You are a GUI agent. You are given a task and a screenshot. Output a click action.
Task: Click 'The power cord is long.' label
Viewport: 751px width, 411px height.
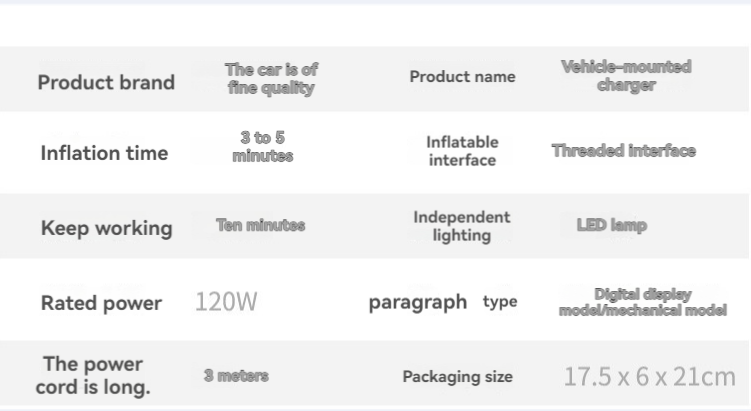pyautogui.click(x=93, y=376)
